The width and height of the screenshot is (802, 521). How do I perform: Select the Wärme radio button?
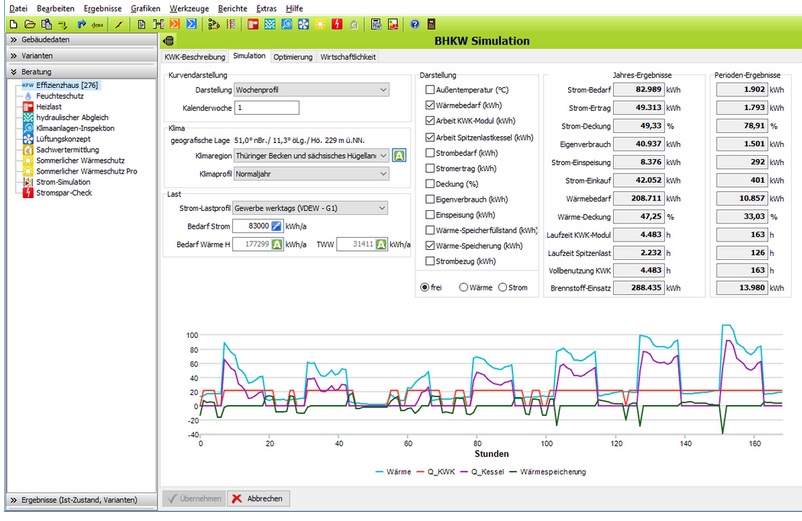tap(464, 288)
